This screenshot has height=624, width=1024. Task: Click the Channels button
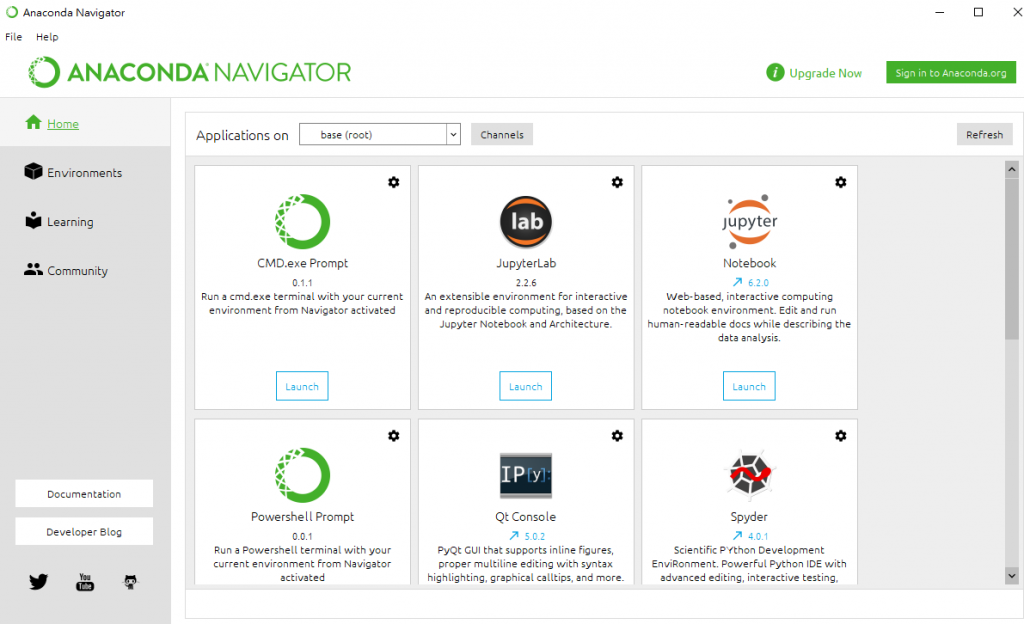click(x=502, y=134)
